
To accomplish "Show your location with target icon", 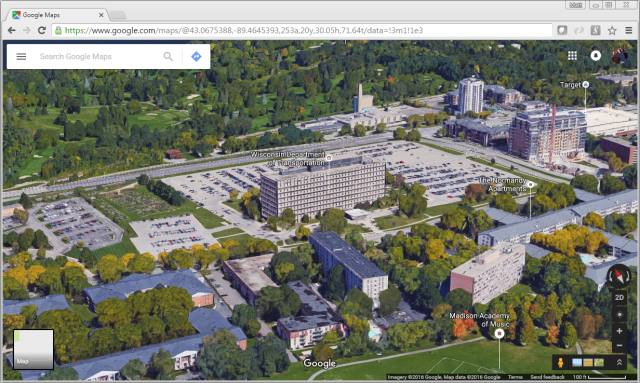I will (x=619, y=314).
